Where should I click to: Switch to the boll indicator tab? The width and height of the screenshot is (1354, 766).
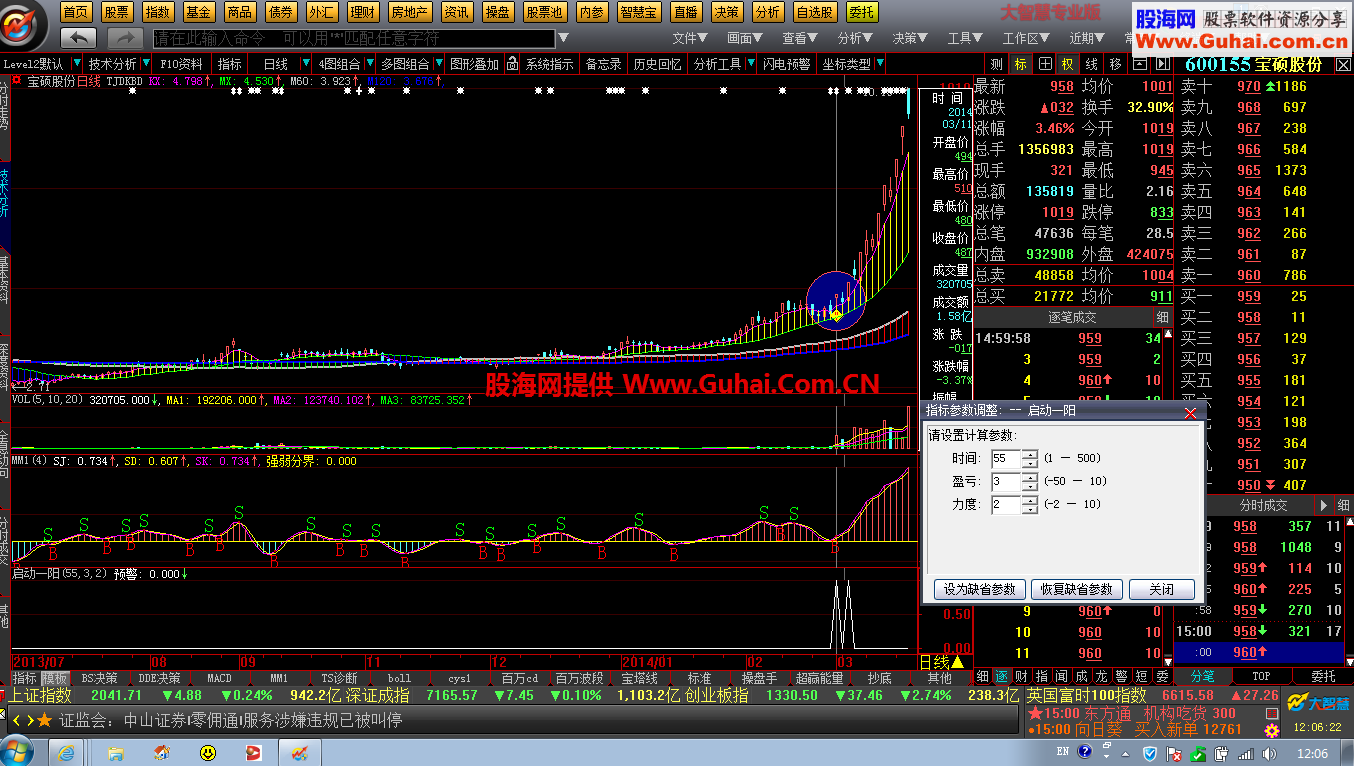click(399, 678)
